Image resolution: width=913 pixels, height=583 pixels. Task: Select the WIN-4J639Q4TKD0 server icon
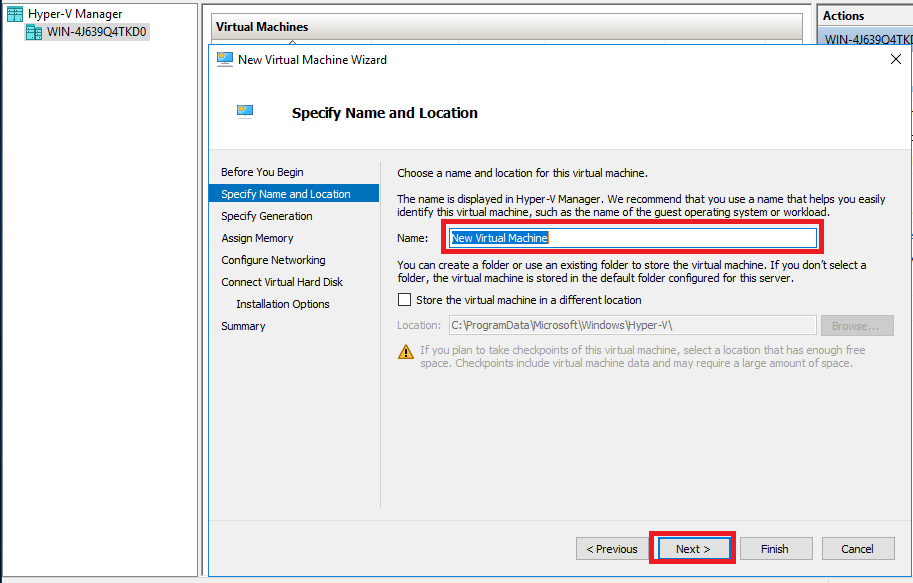click(x=32, y=32)
